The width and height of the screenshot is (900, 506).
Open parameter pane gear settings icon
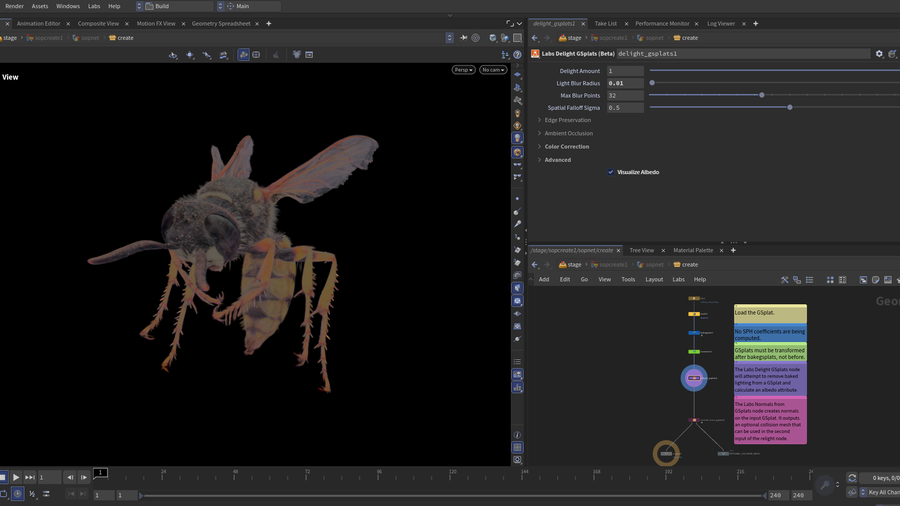coord(879,53)
